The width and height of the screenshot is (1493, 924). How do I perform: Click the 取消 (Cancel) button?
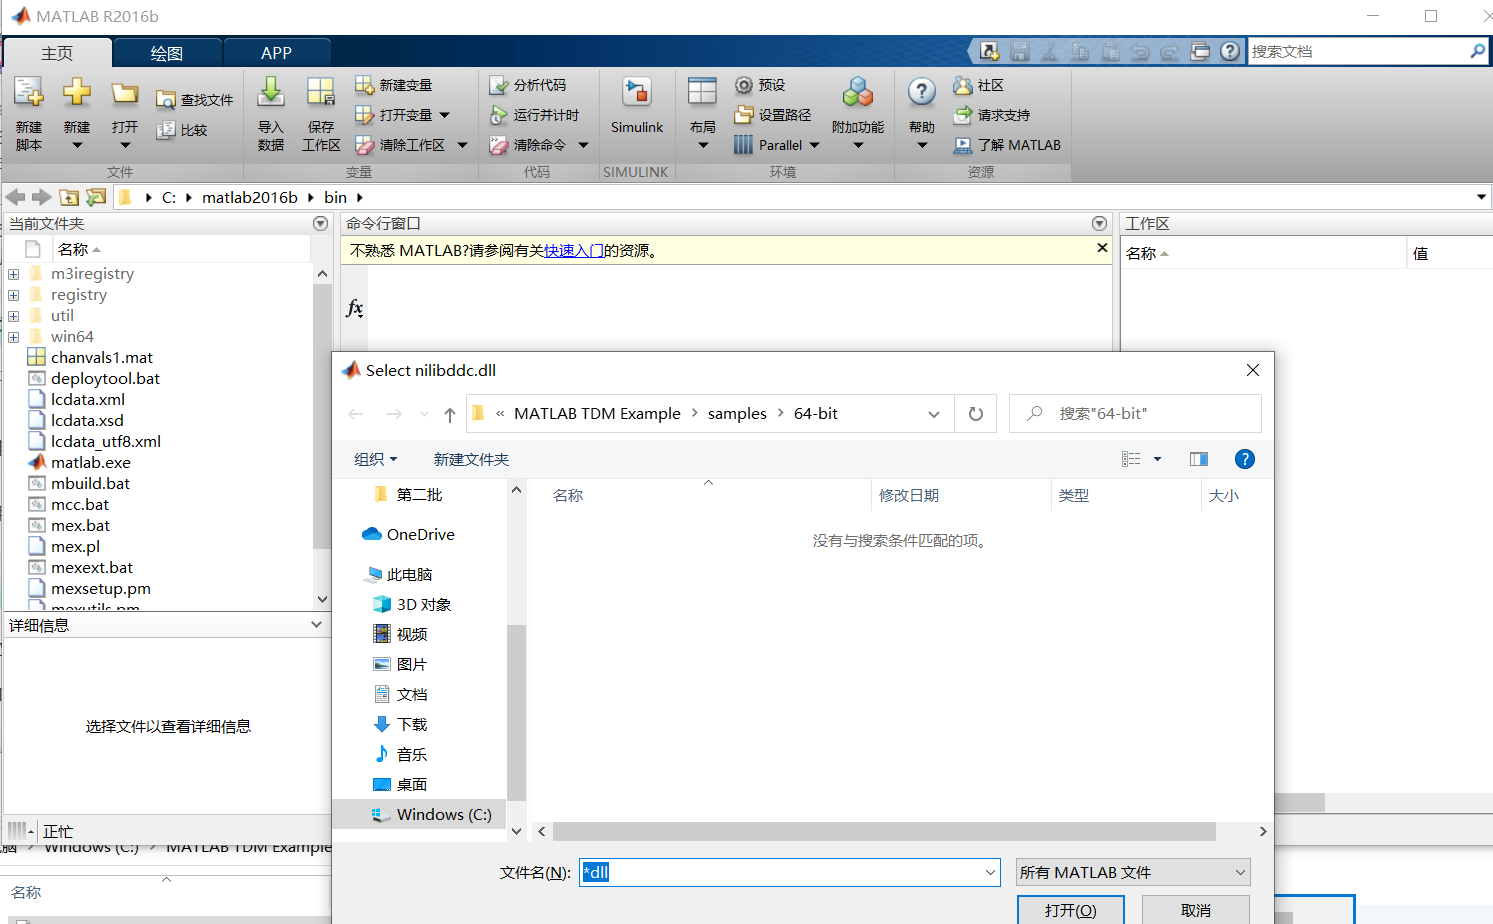1196,910
